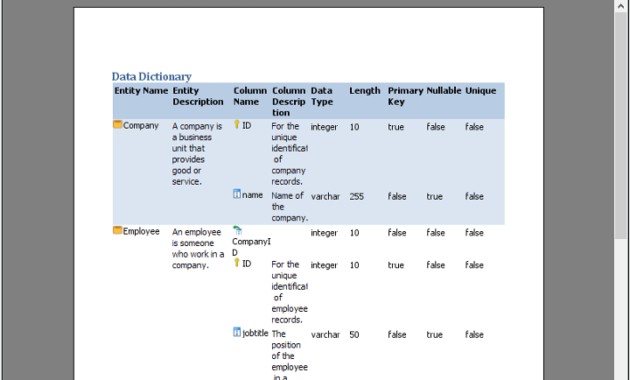630x380 pixels.
Task: Click integer data type in CompanyID row
Action: click(324, 233)
